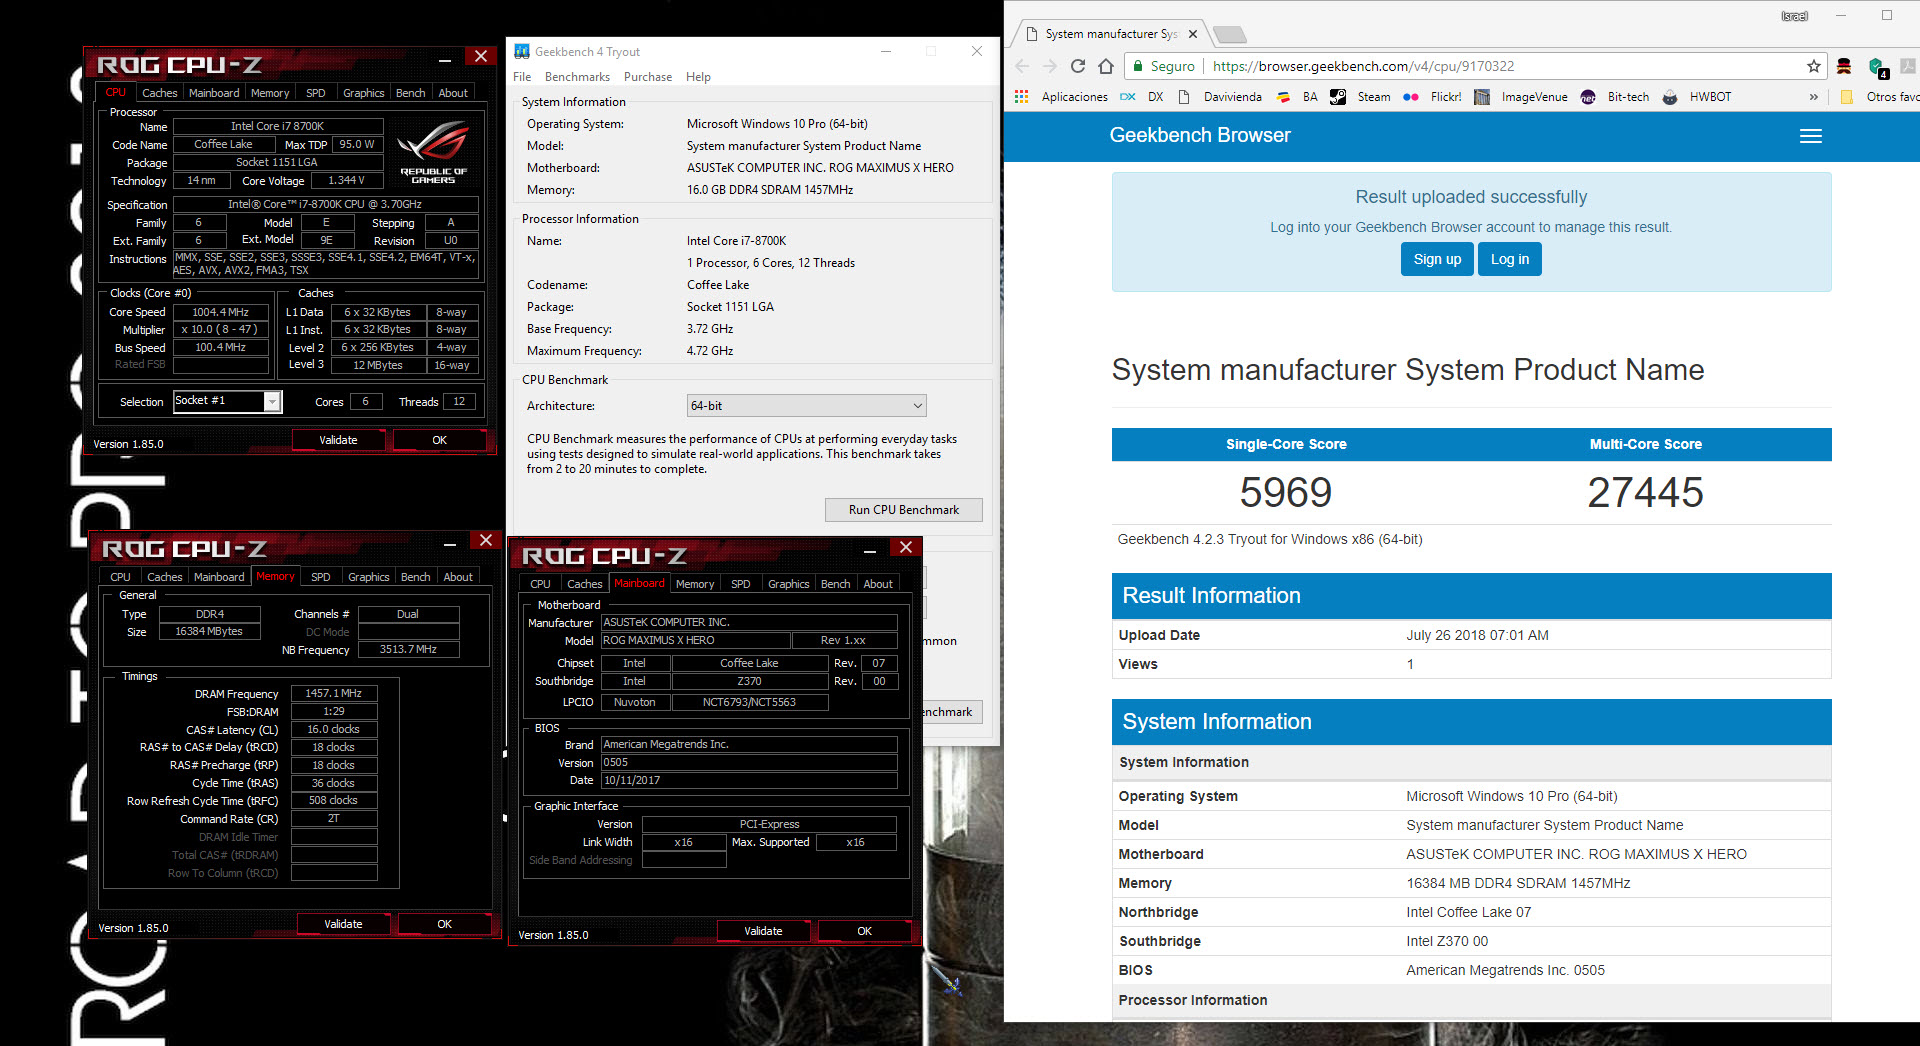The image size is (1920, 1046).
Task: Click the Intel Core i7 8700K name field
Action: coord(278,126)
